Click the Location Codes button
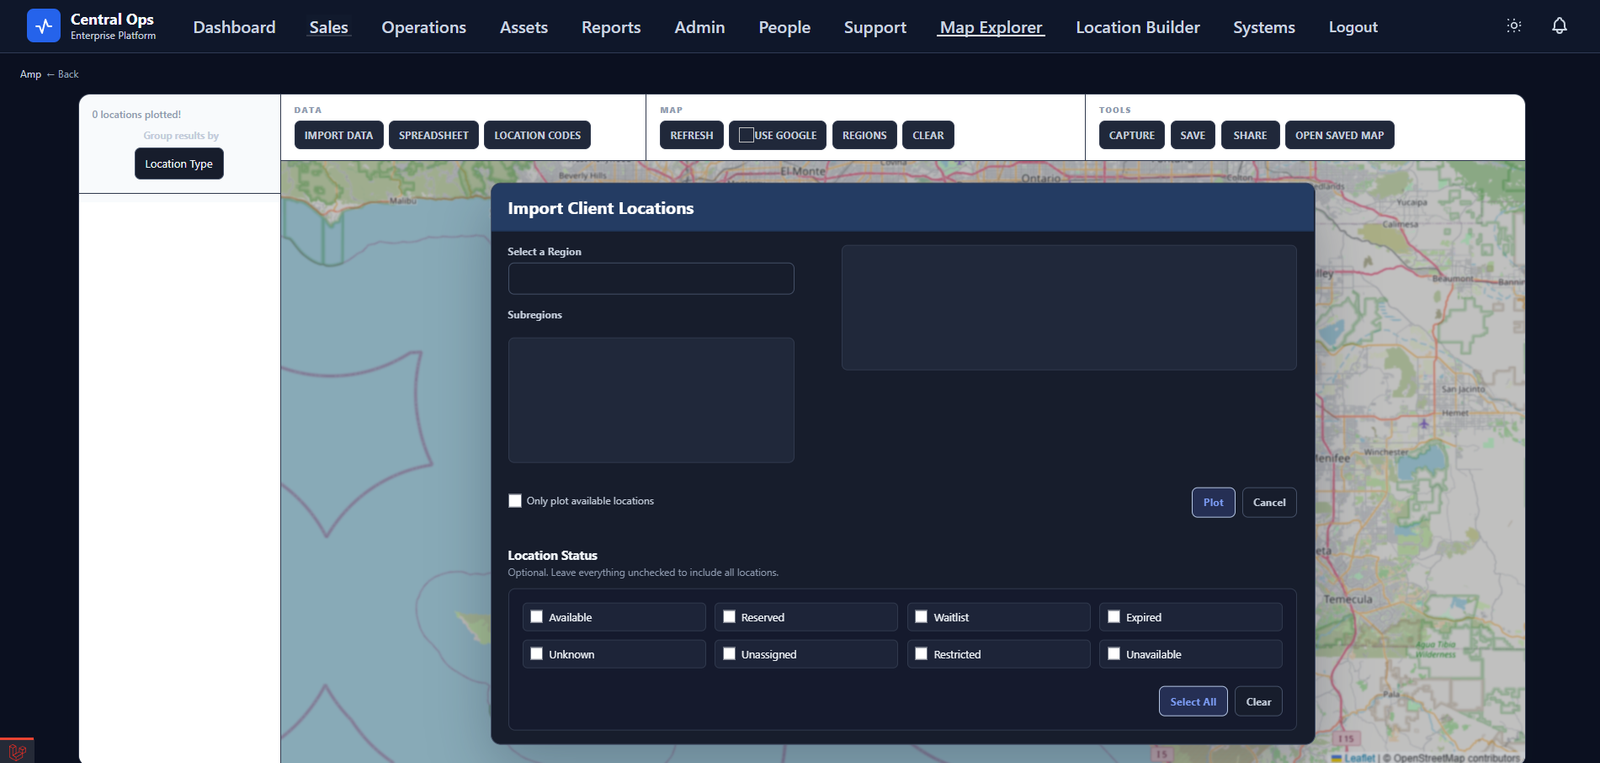The image size is (1600, 763). [537, 135]
